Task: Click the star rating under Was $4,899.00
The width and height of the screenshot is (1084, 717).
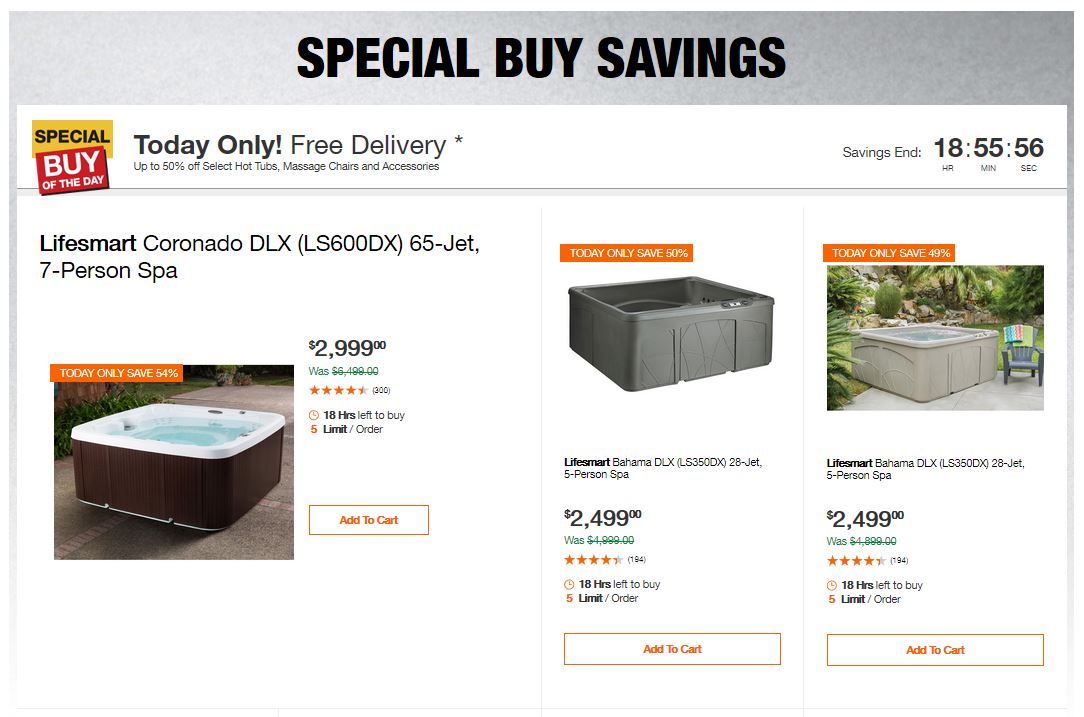Action: click(x=856, y=560)
